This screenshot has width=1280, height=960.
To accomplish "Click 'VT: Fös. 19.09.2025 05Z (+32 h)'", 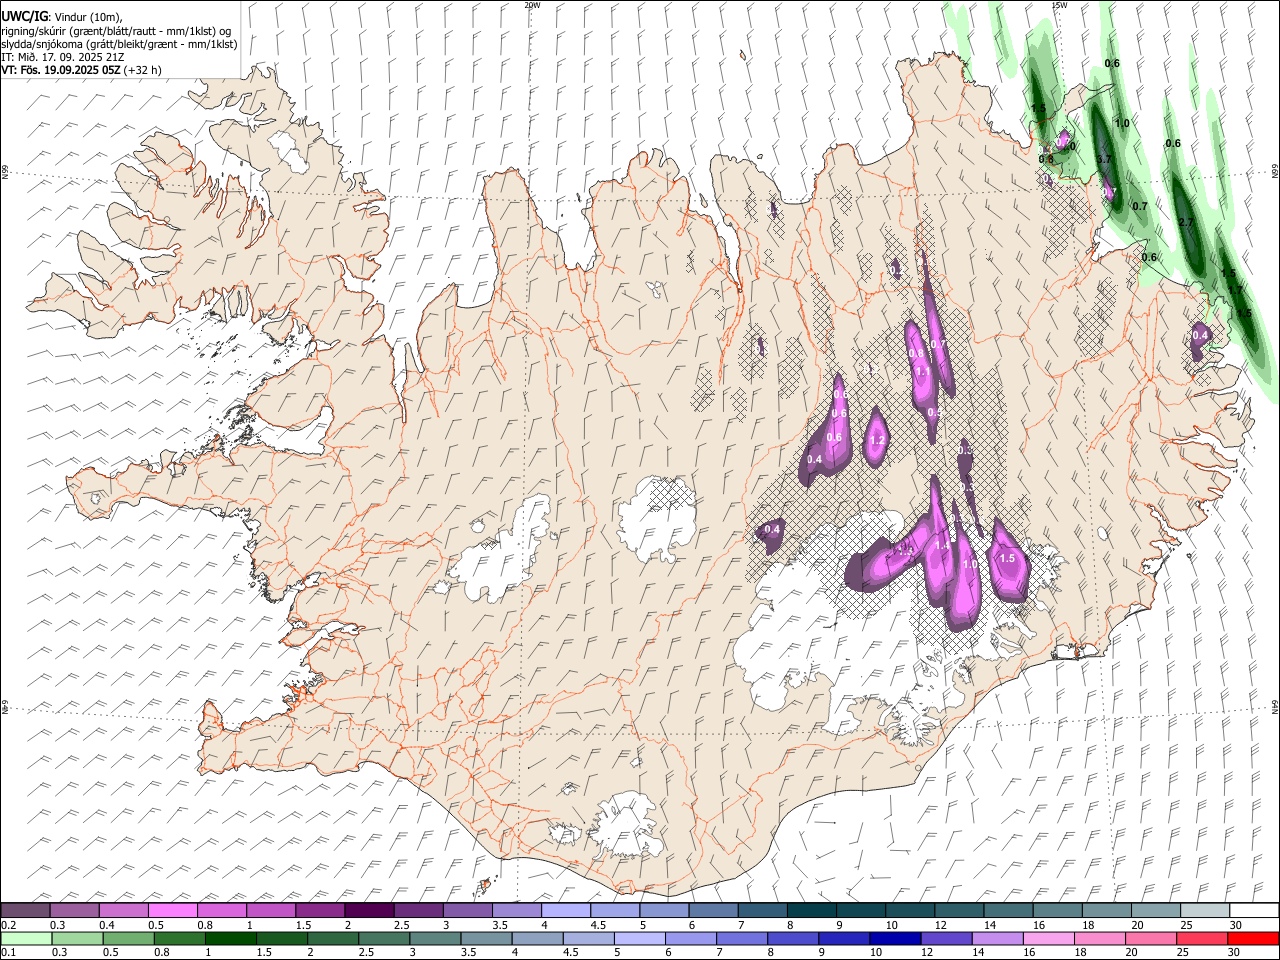I will click(x=81, y=70).
